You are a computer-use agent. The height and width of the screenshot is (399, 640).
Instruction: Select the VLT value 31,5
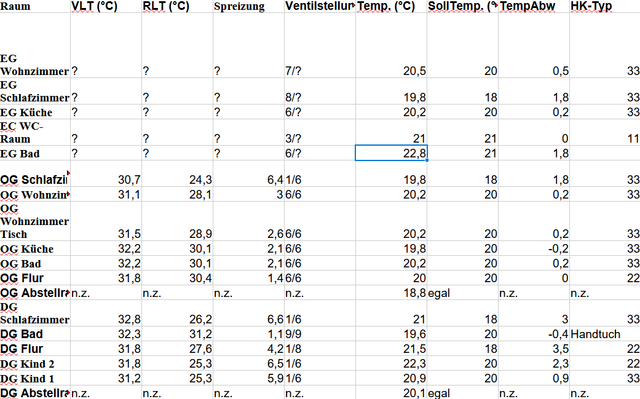106,221
